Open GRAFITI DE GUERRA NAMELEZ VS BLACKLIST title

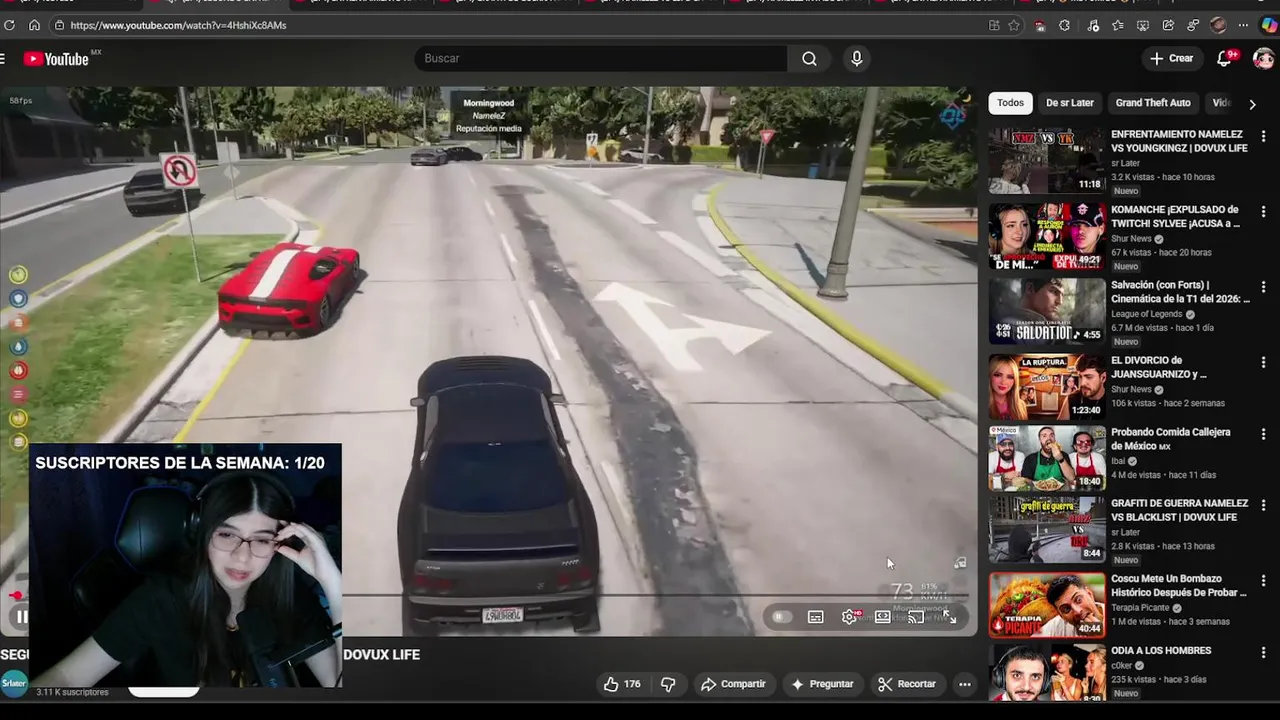tap(1179, 510)
